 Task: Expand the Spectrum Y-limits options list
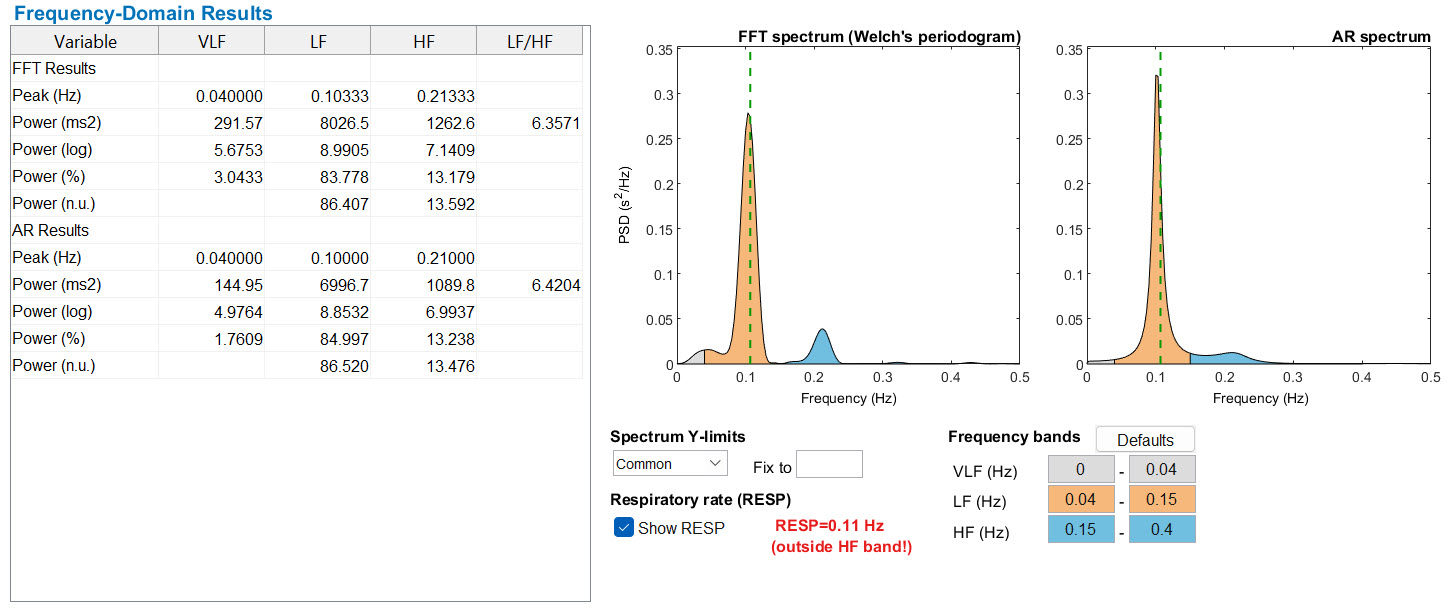click(x=716, y=463)
